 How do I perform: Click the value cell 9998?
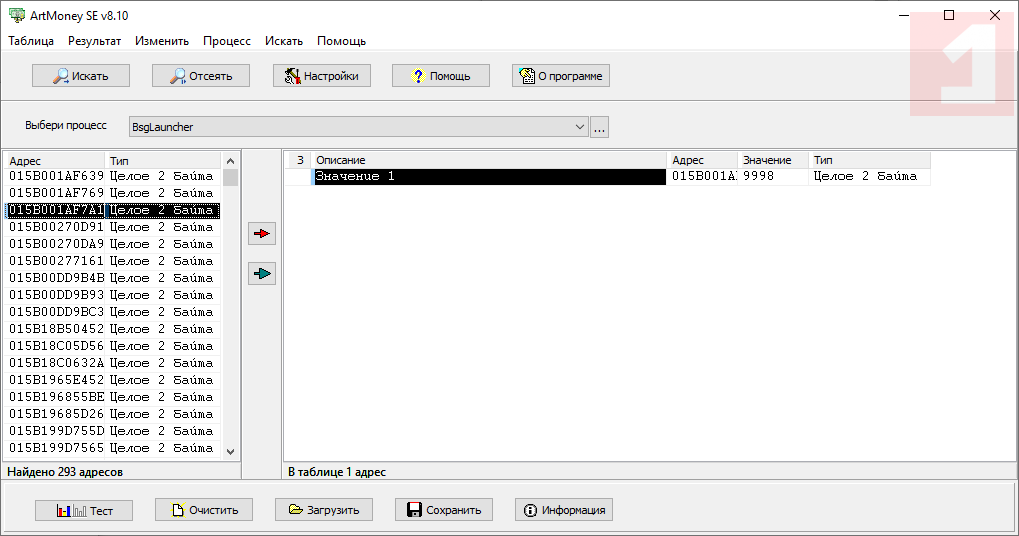pos(773,176)
